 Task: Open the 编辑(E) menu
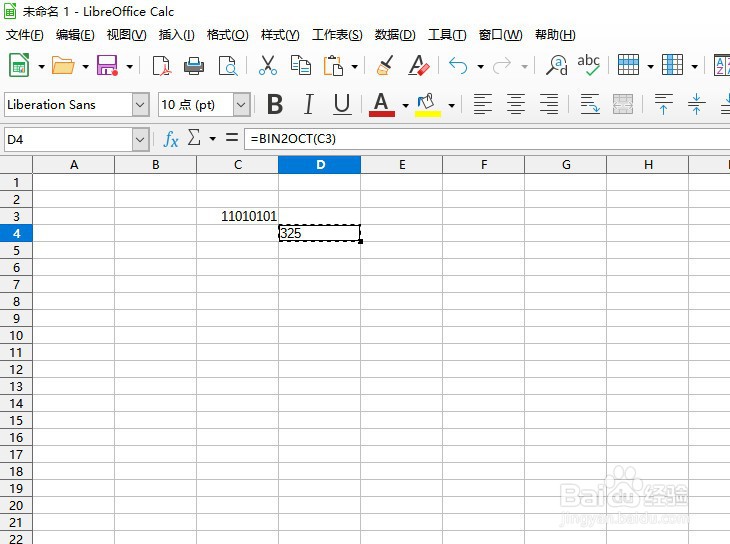pyautogui.click(x=75, y=34)
